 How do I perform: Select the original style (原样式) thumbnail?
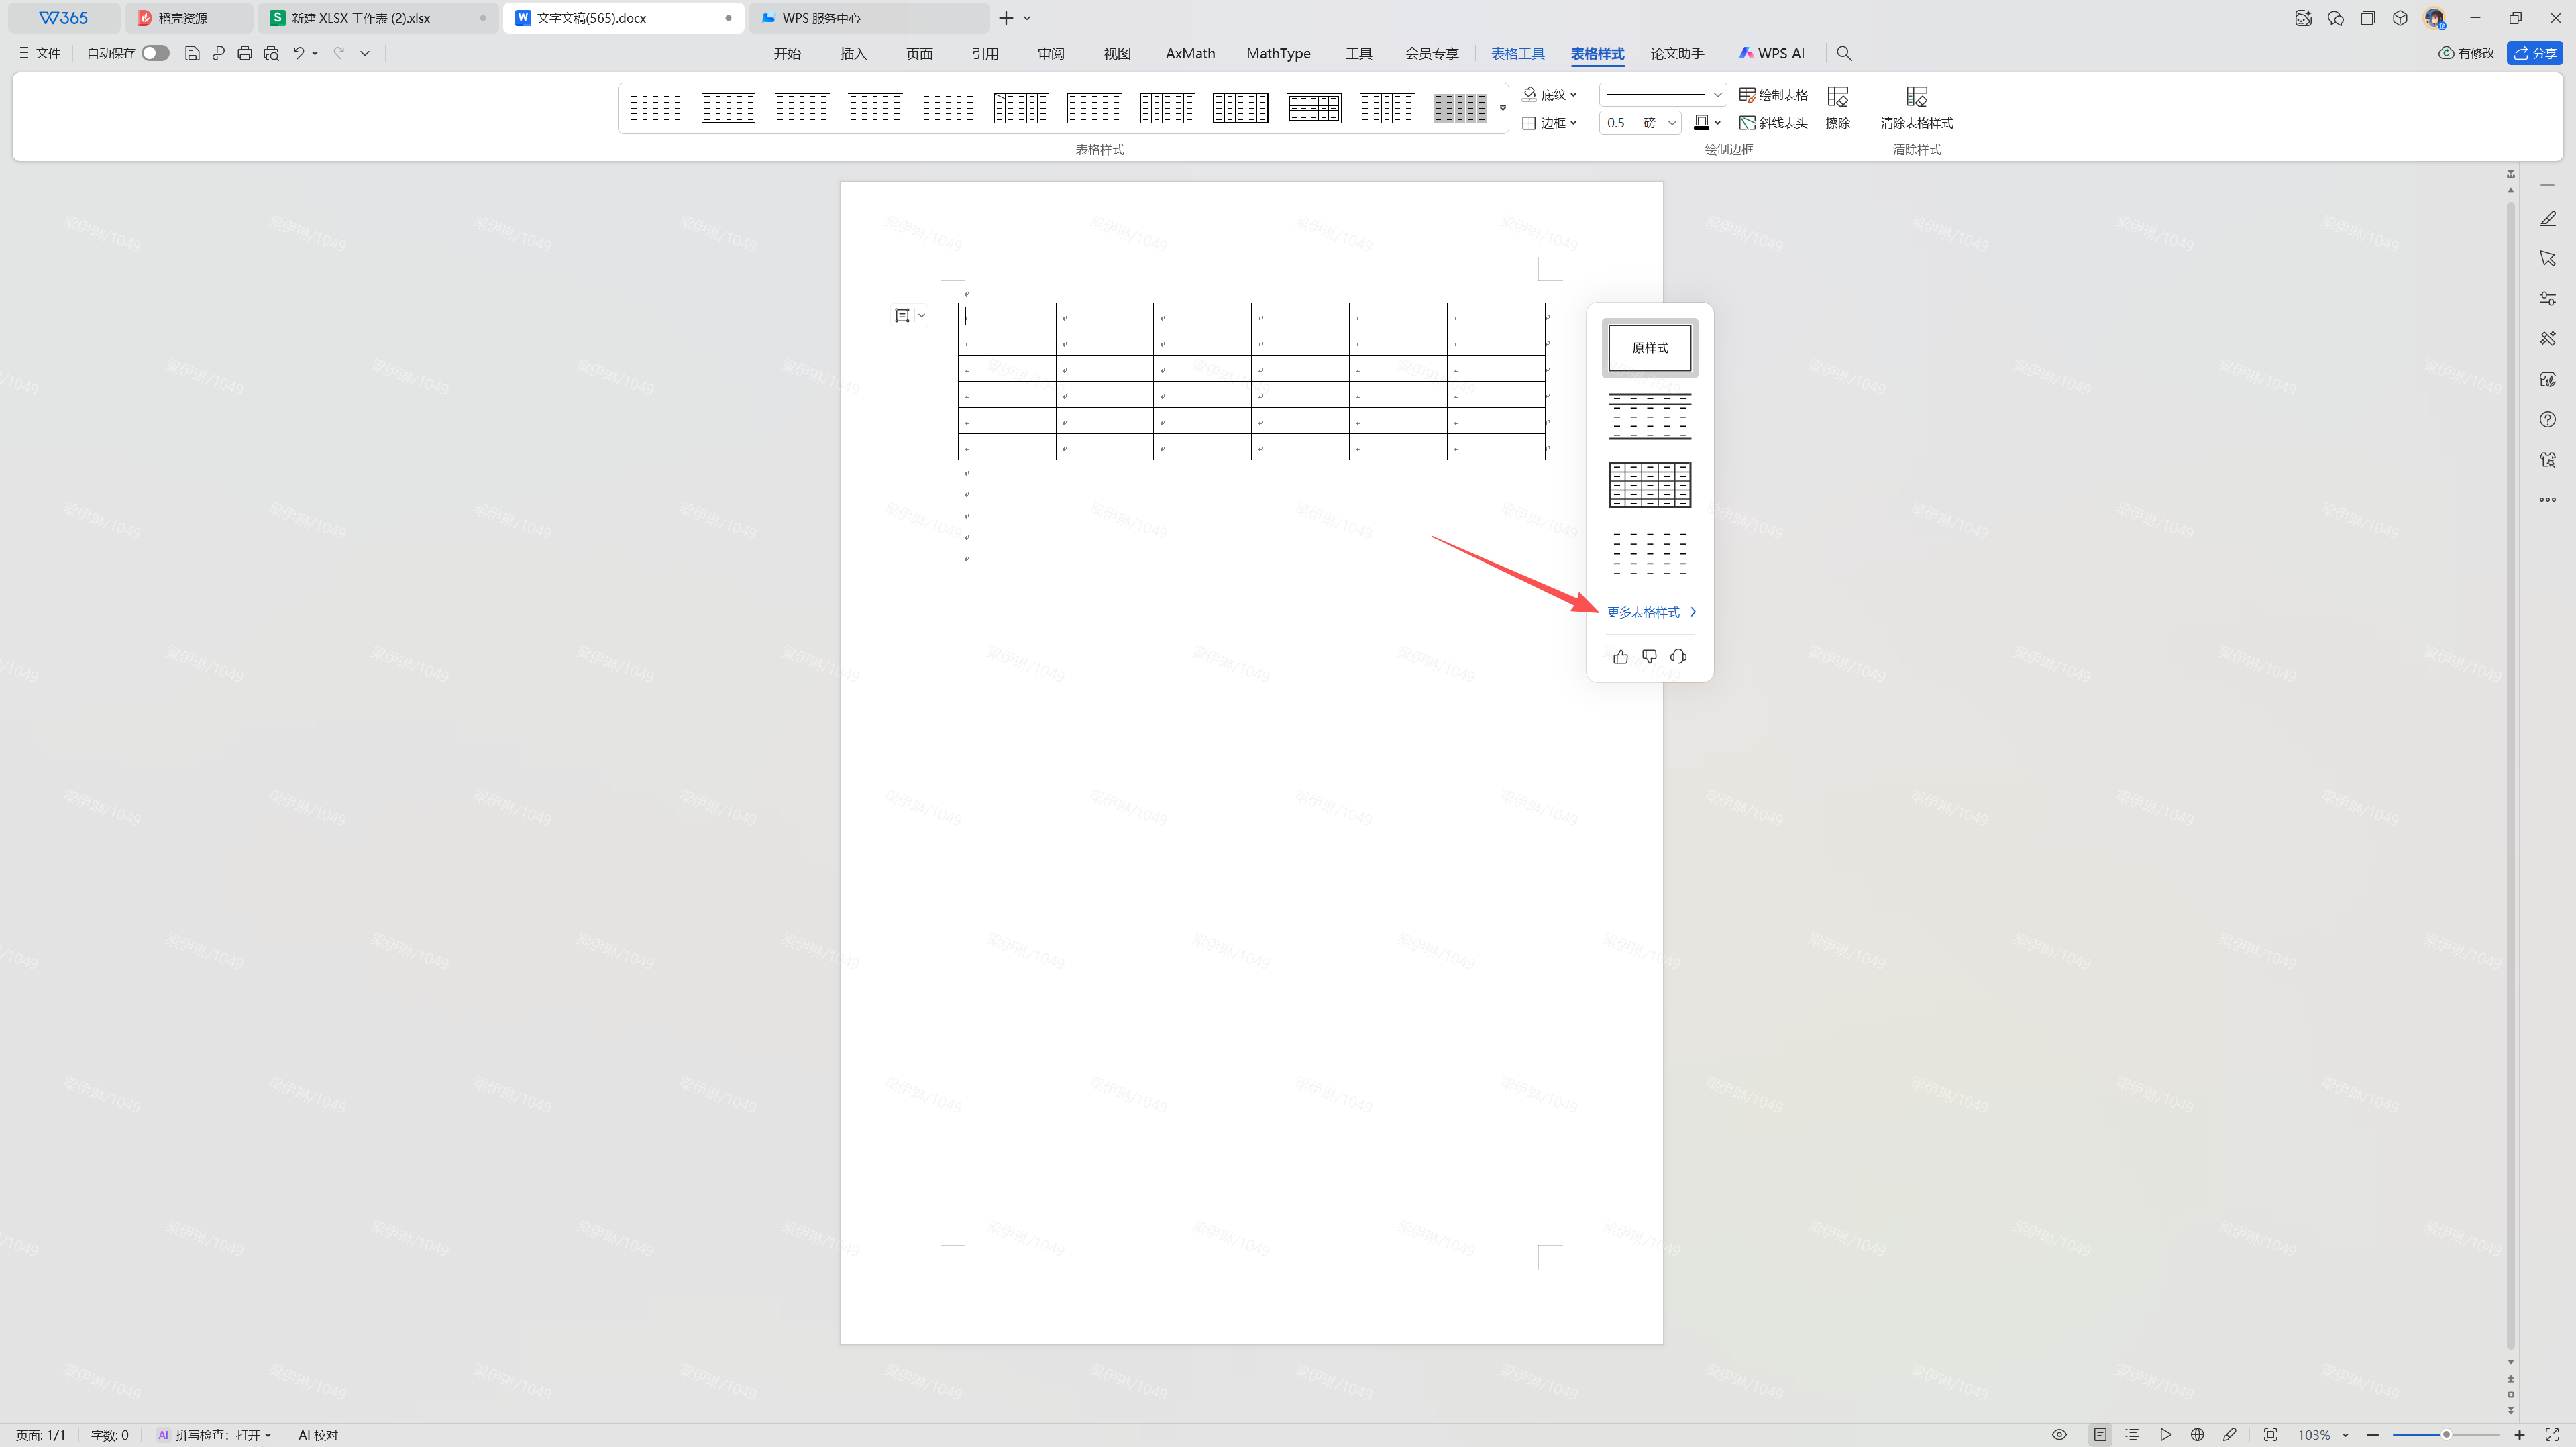[1650, 347]
